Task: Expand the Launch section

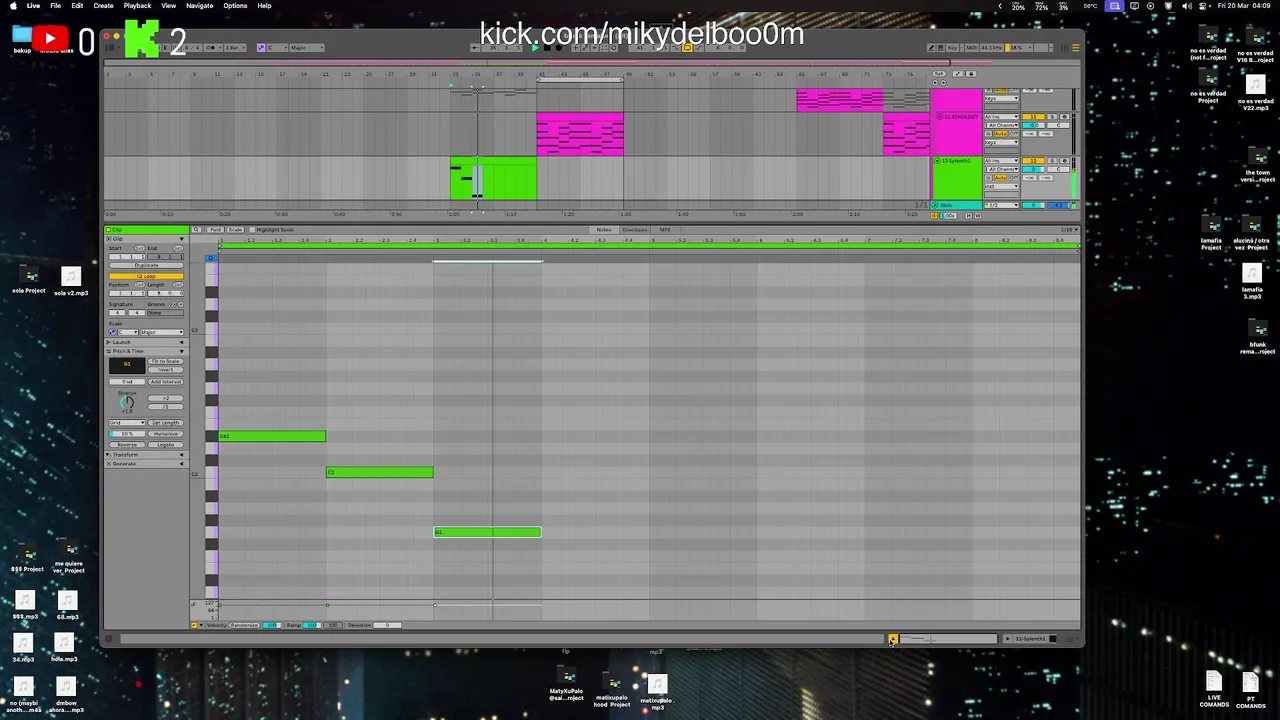Action: pos(181,342)
